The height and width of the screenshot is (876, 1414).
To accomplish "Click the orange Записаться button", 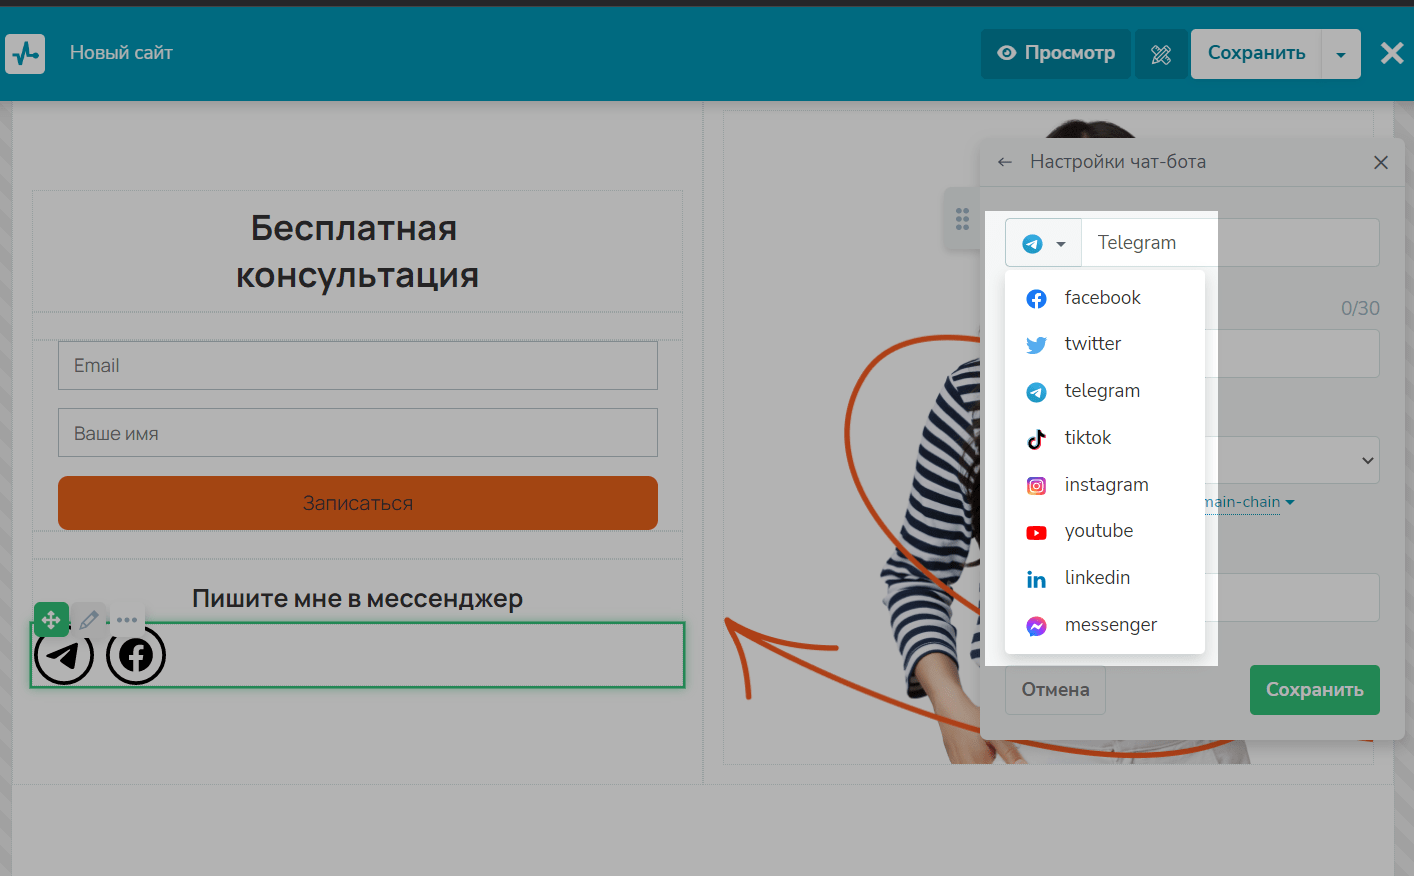I will coord(358,503).
